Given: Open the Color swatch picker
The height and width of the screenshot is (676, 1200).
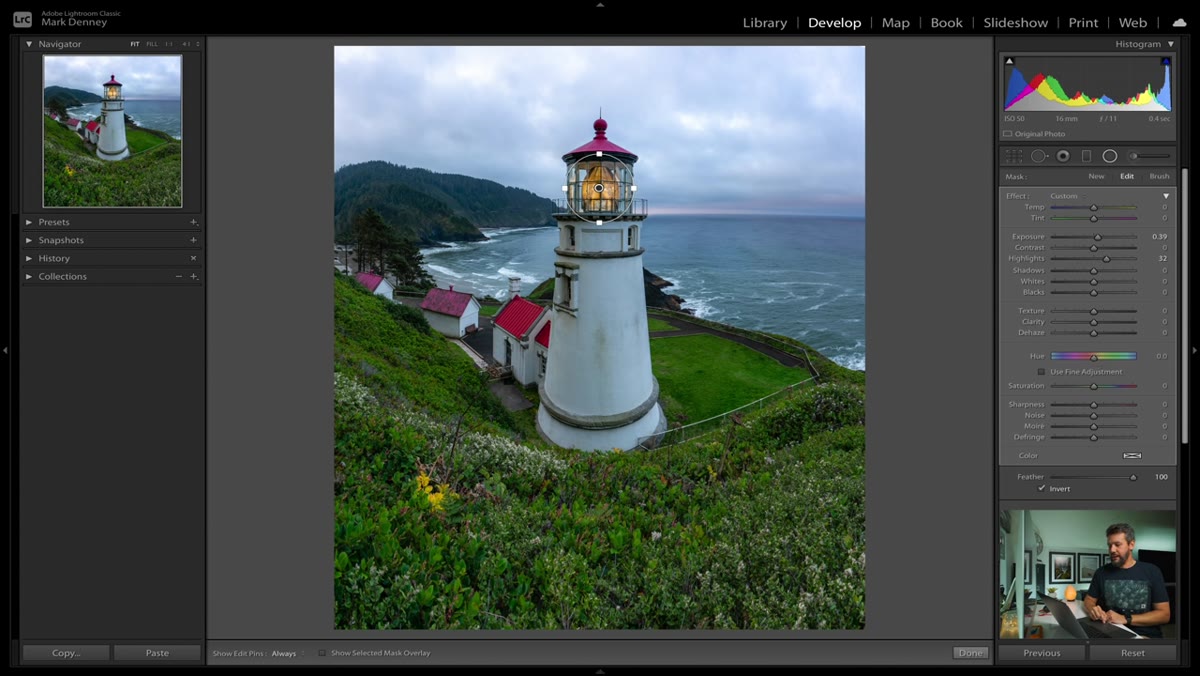Looking at the screenshot, I should pos(1132,456).
